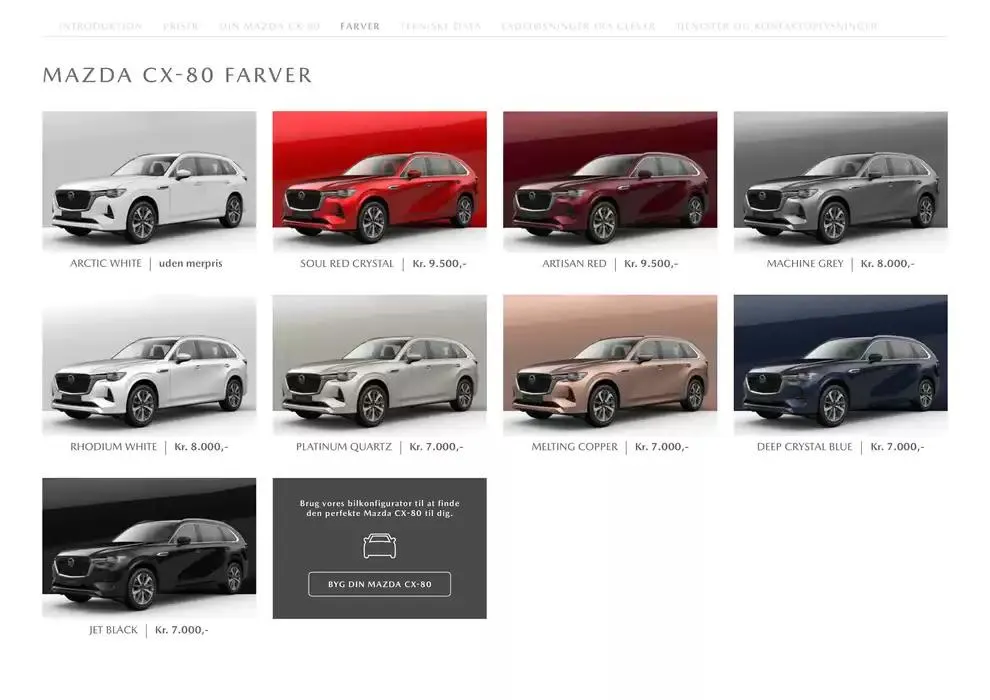Select the Melting Copper car thumbnail

(x=611, y=363)
